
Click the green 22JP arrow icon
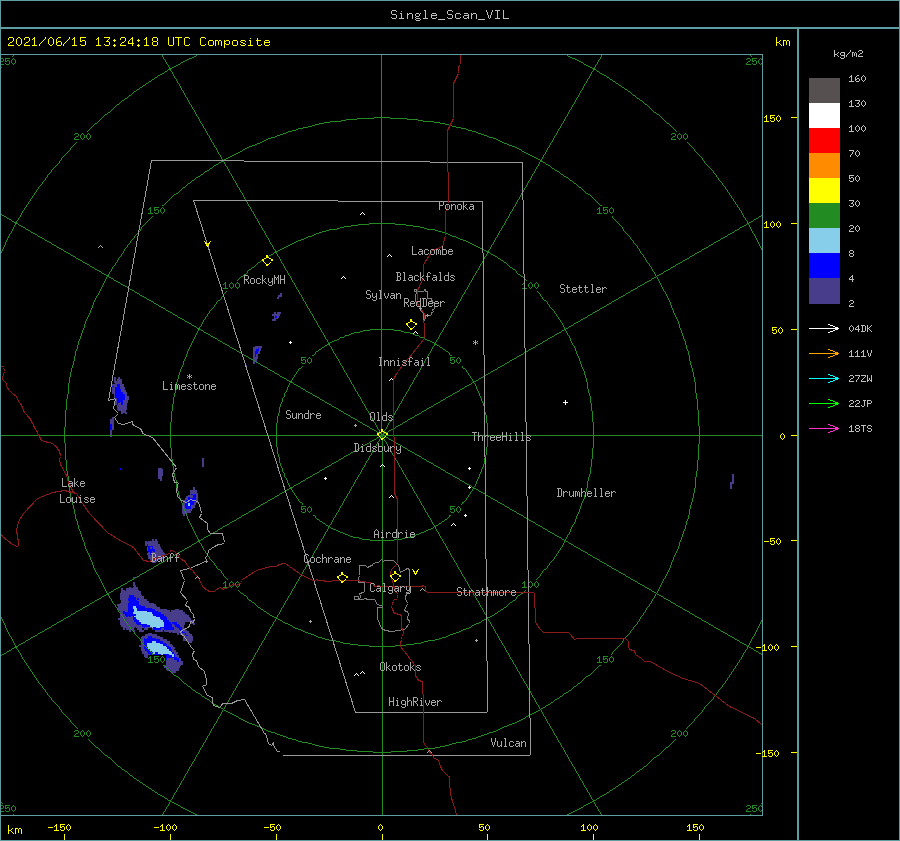coord(824,404)
